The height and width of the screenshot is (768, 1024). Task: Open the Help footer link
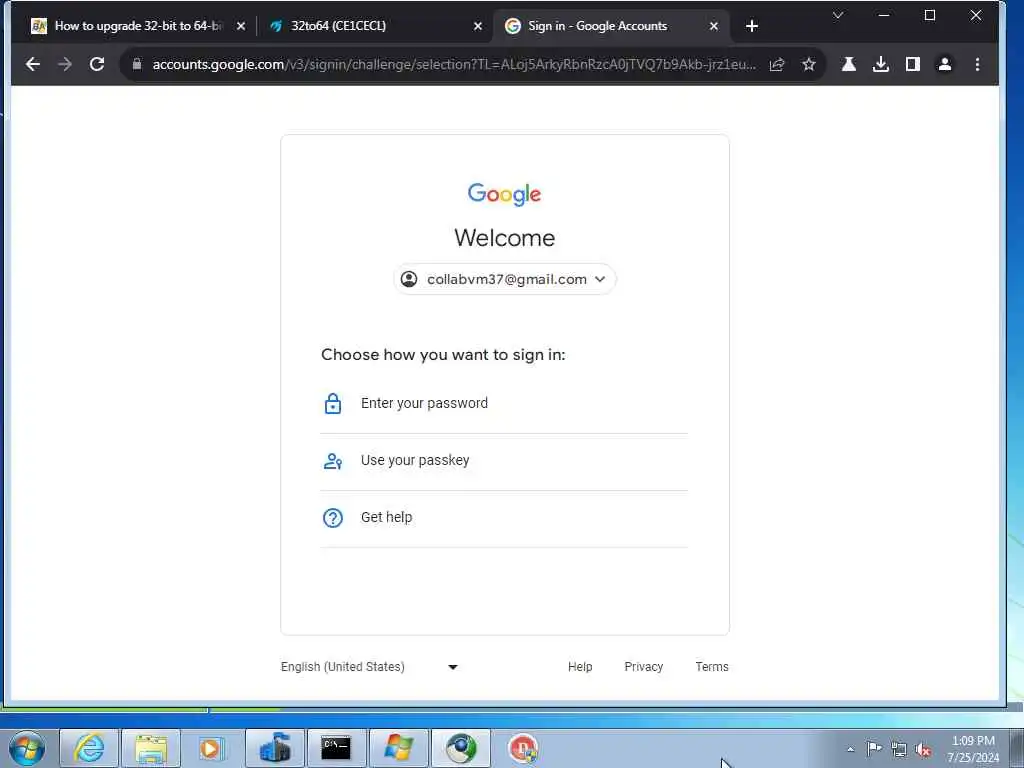tap(580, 667)
